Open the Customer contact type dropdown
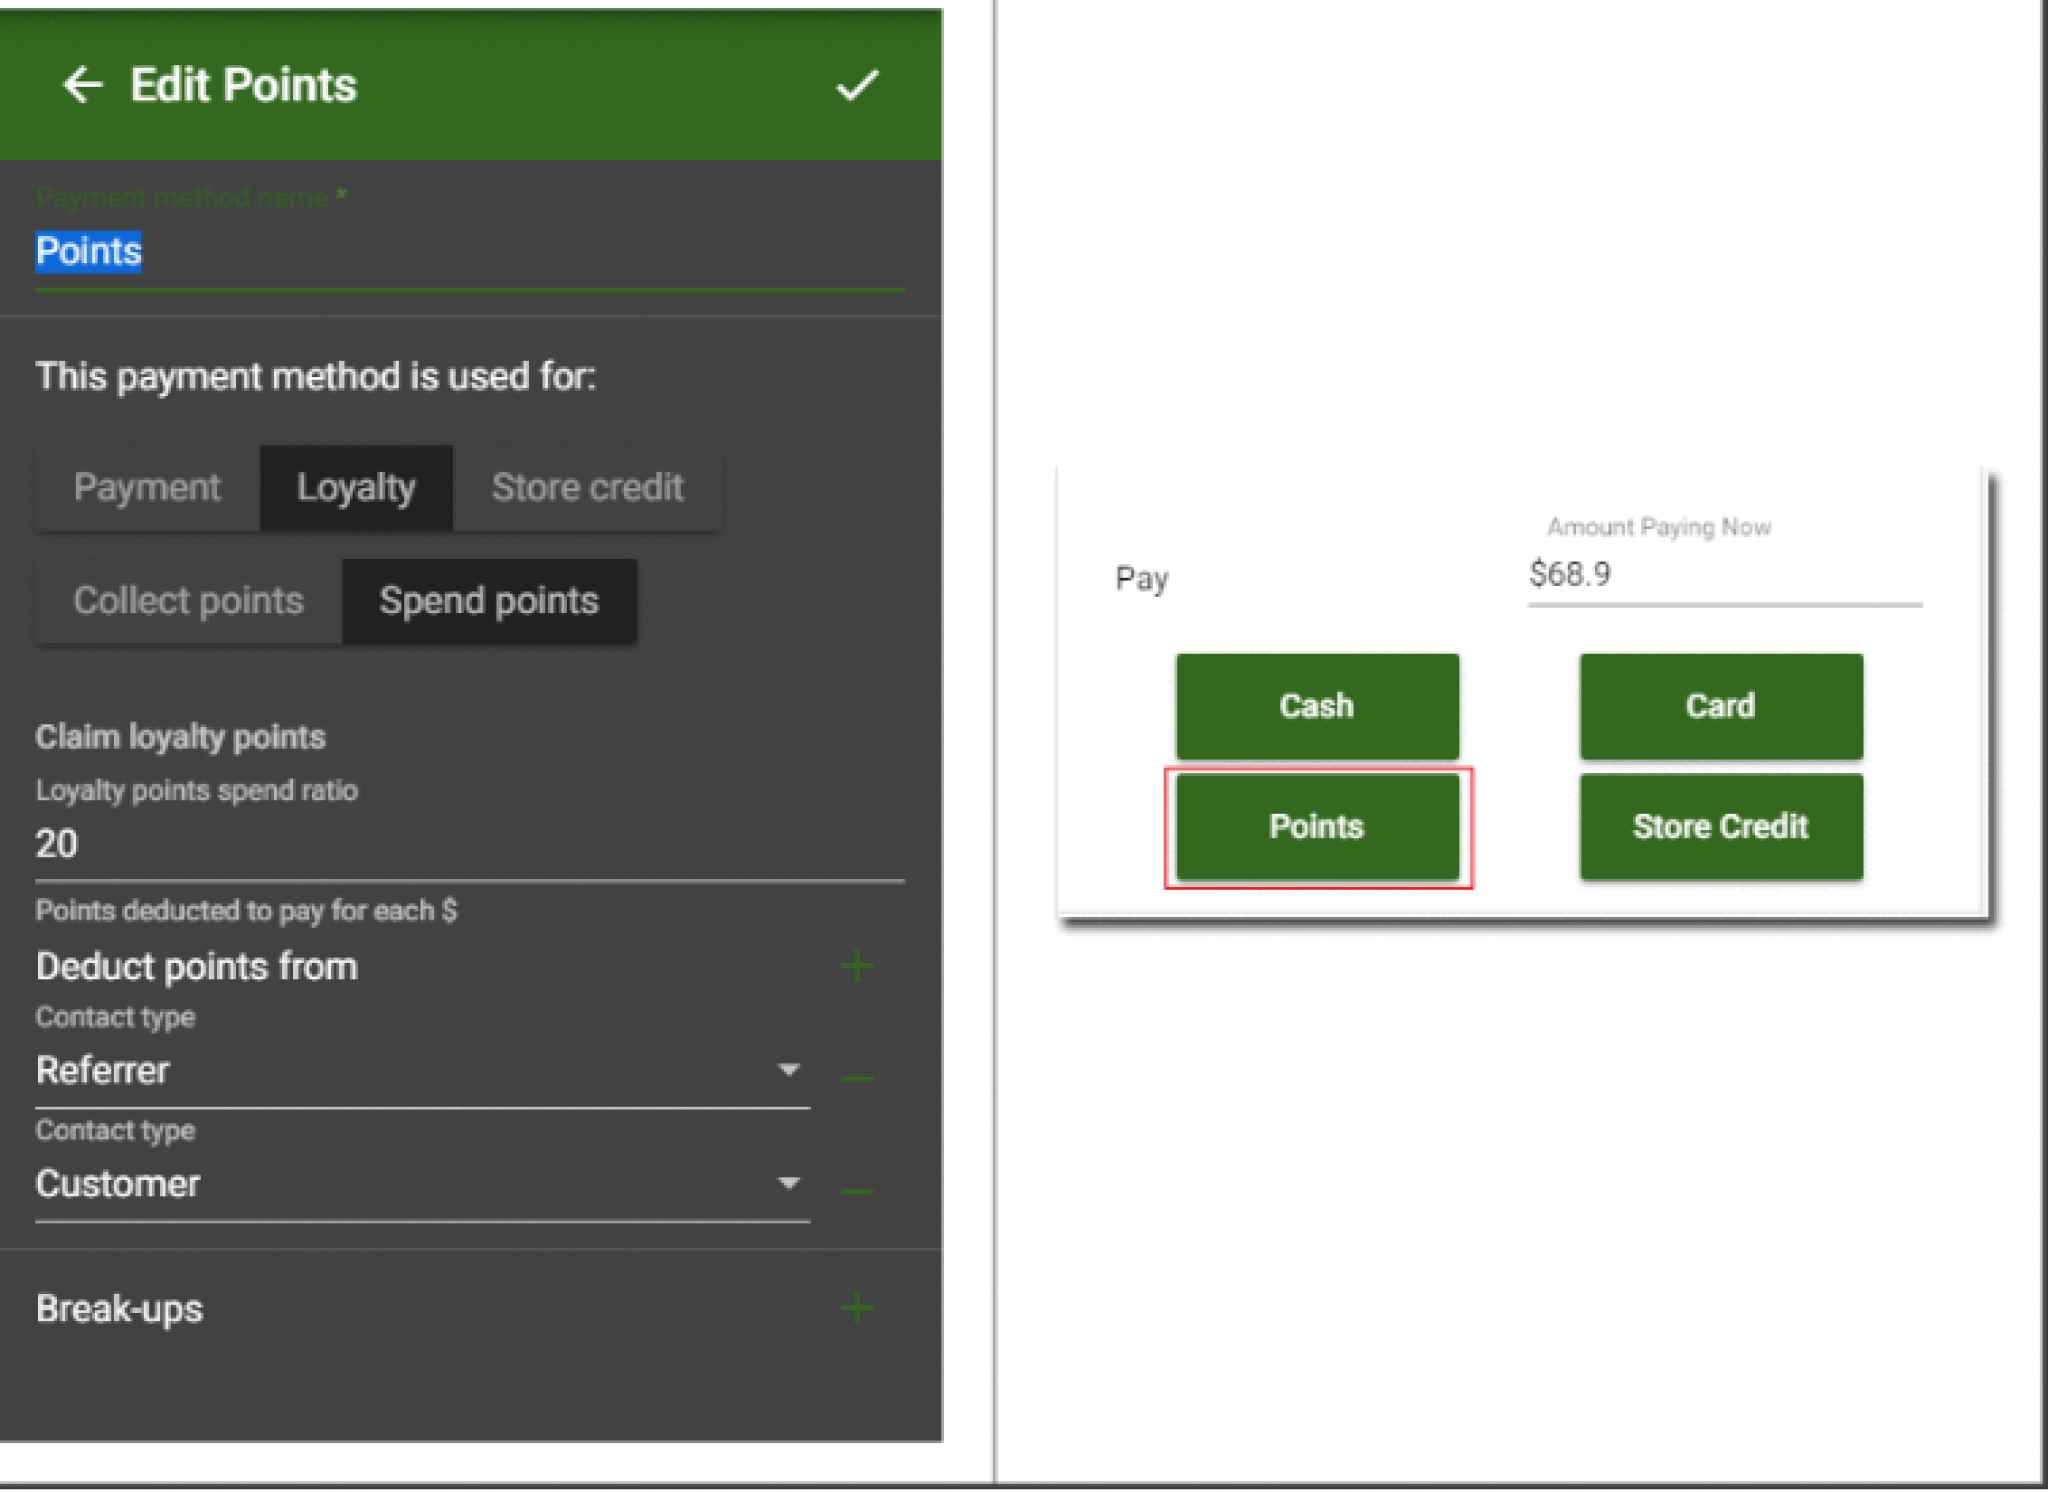Screen dimensions: 2048x1492 (x=789, y=1184)
